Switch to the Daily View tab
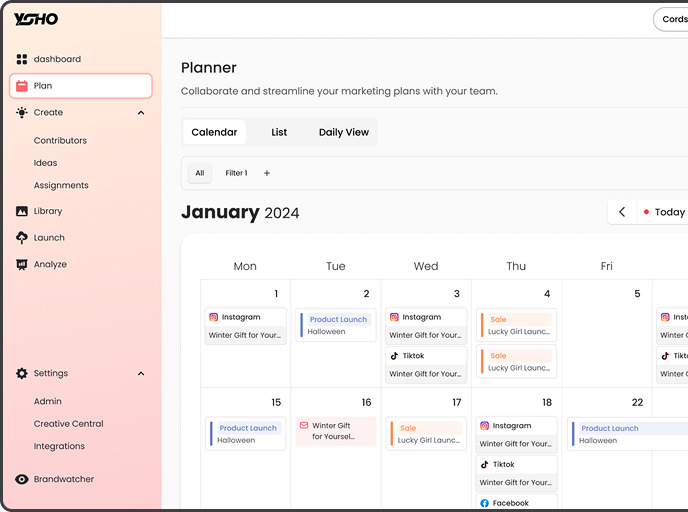The image size is (688, 512). [344, 132]
